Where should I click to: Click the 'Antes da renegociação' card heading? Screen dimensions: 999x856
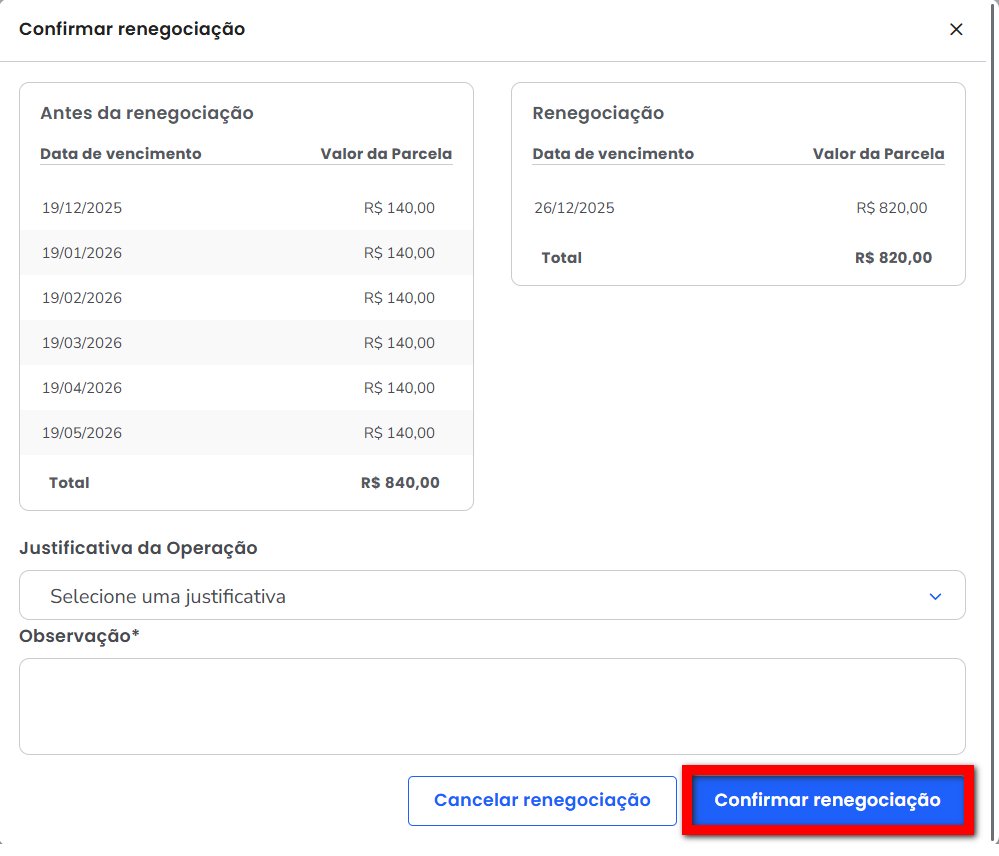point(147,113)
